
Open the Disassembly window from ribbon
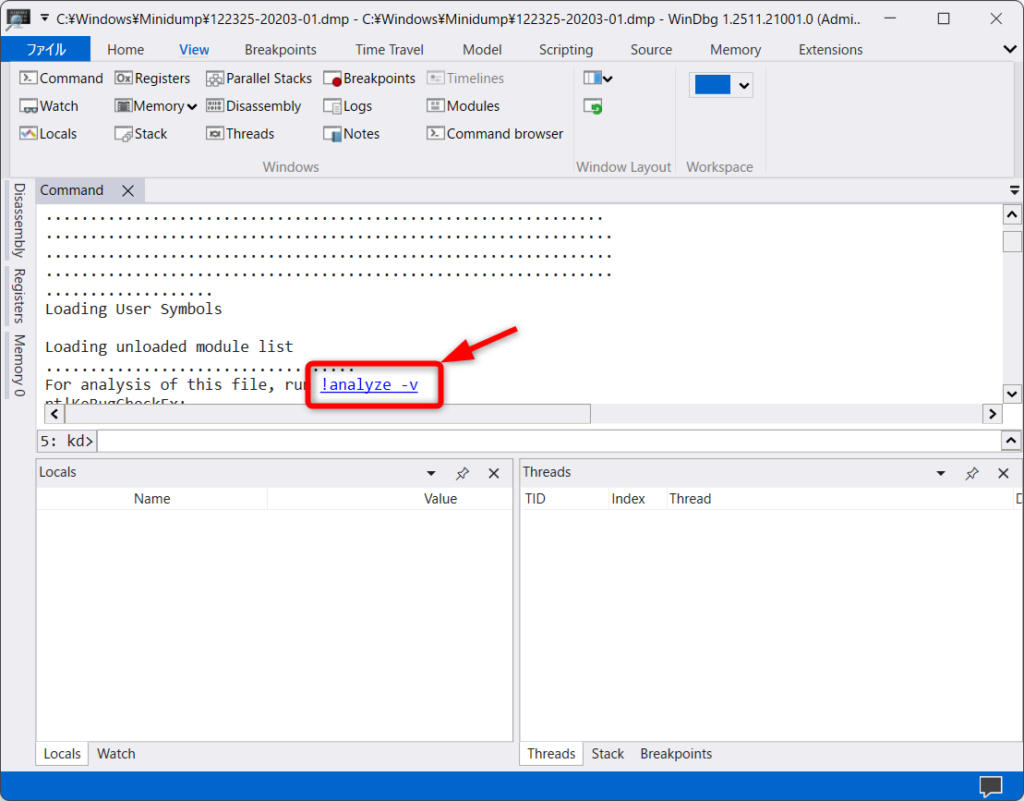coord(253,106)
